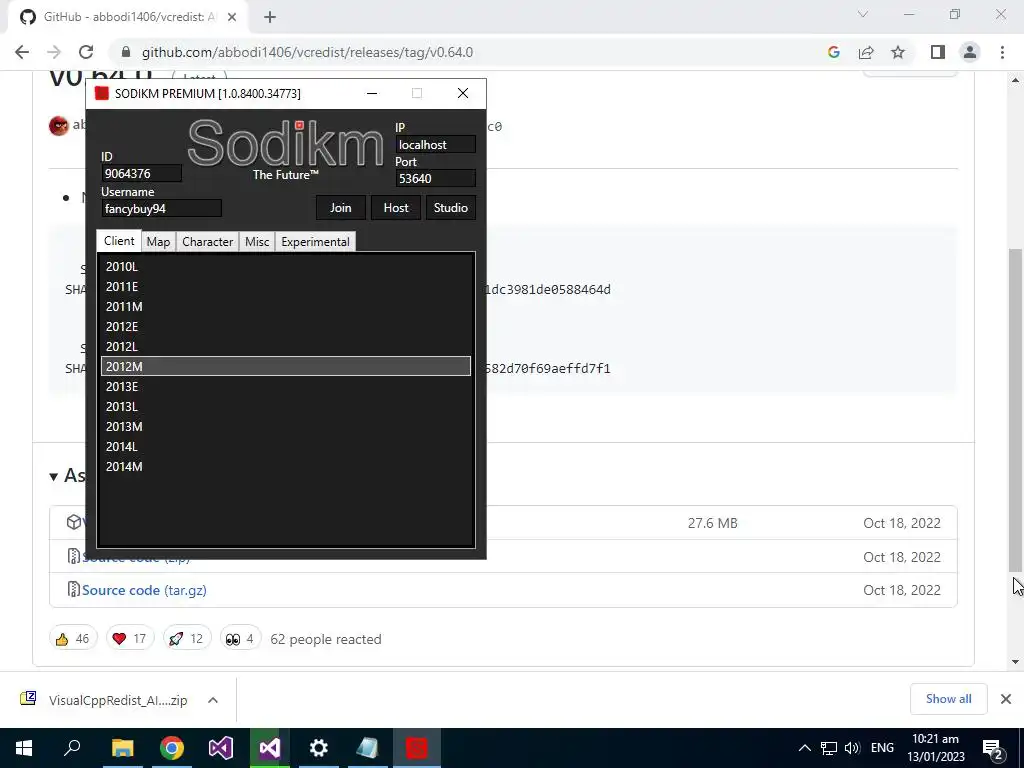
Task: Click the rocket reaction with 12
Action: point(187,639)
